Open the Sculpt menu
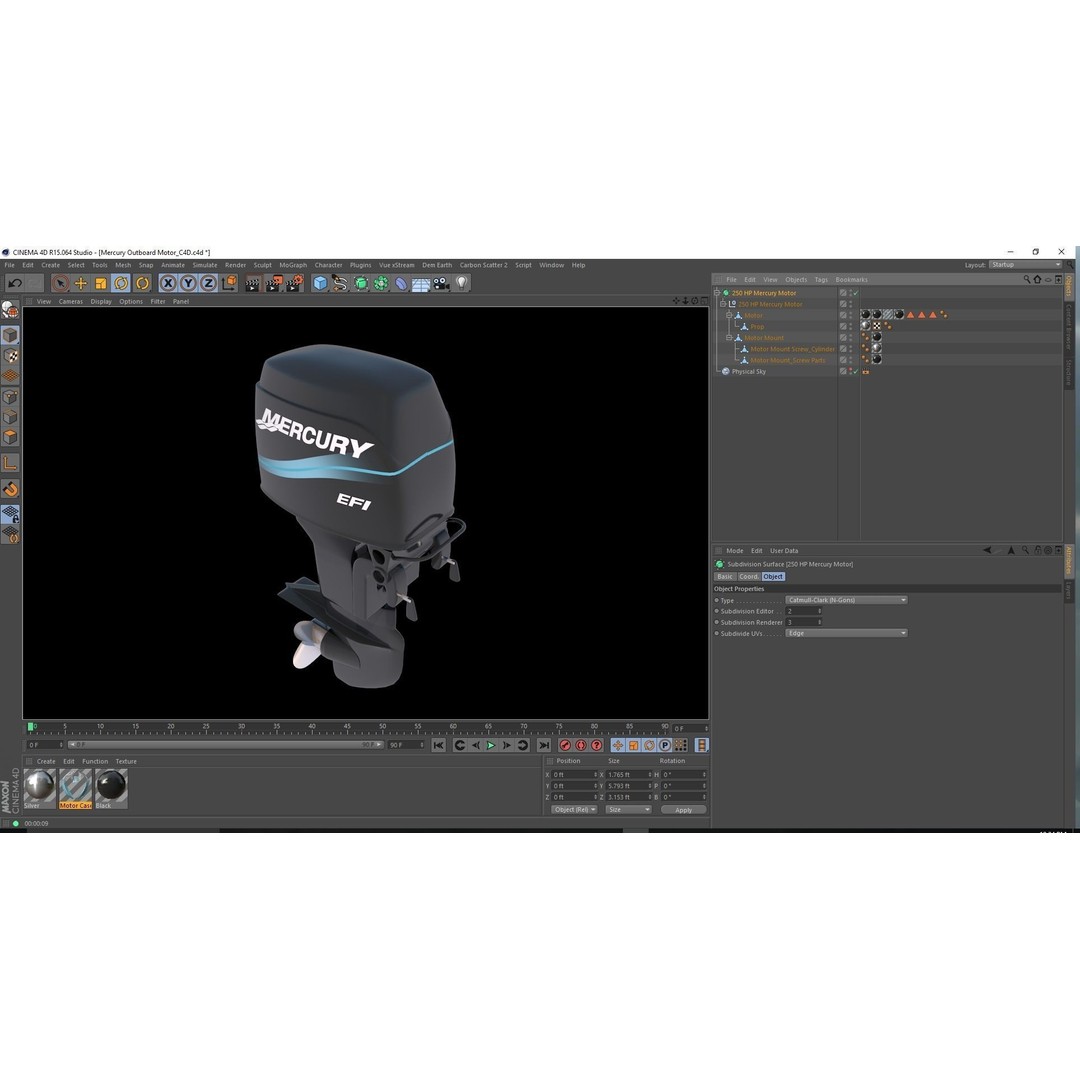The height and width of the screenshot is (1080, 1080). pyautogui.click(x=262, y=265)
